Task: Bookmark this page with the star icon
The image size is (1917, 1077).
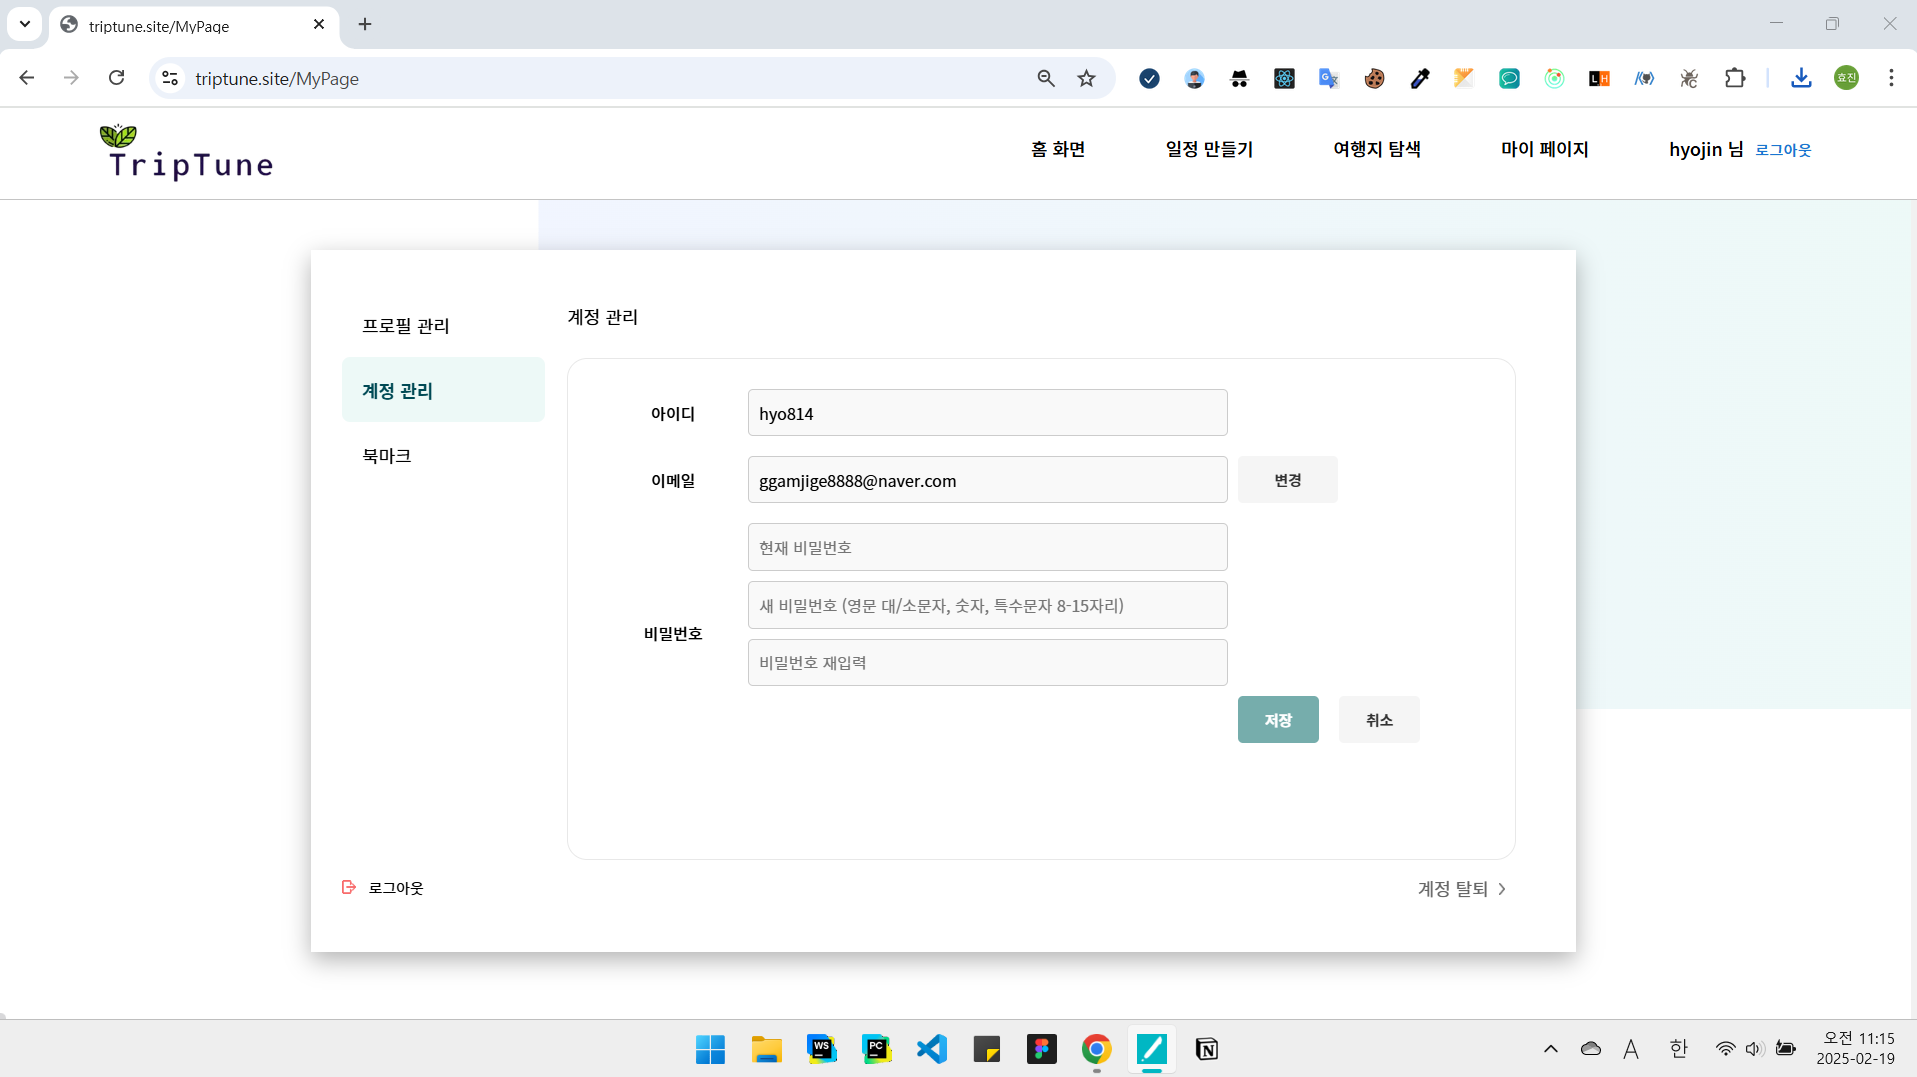Action: pos(1086,78)
